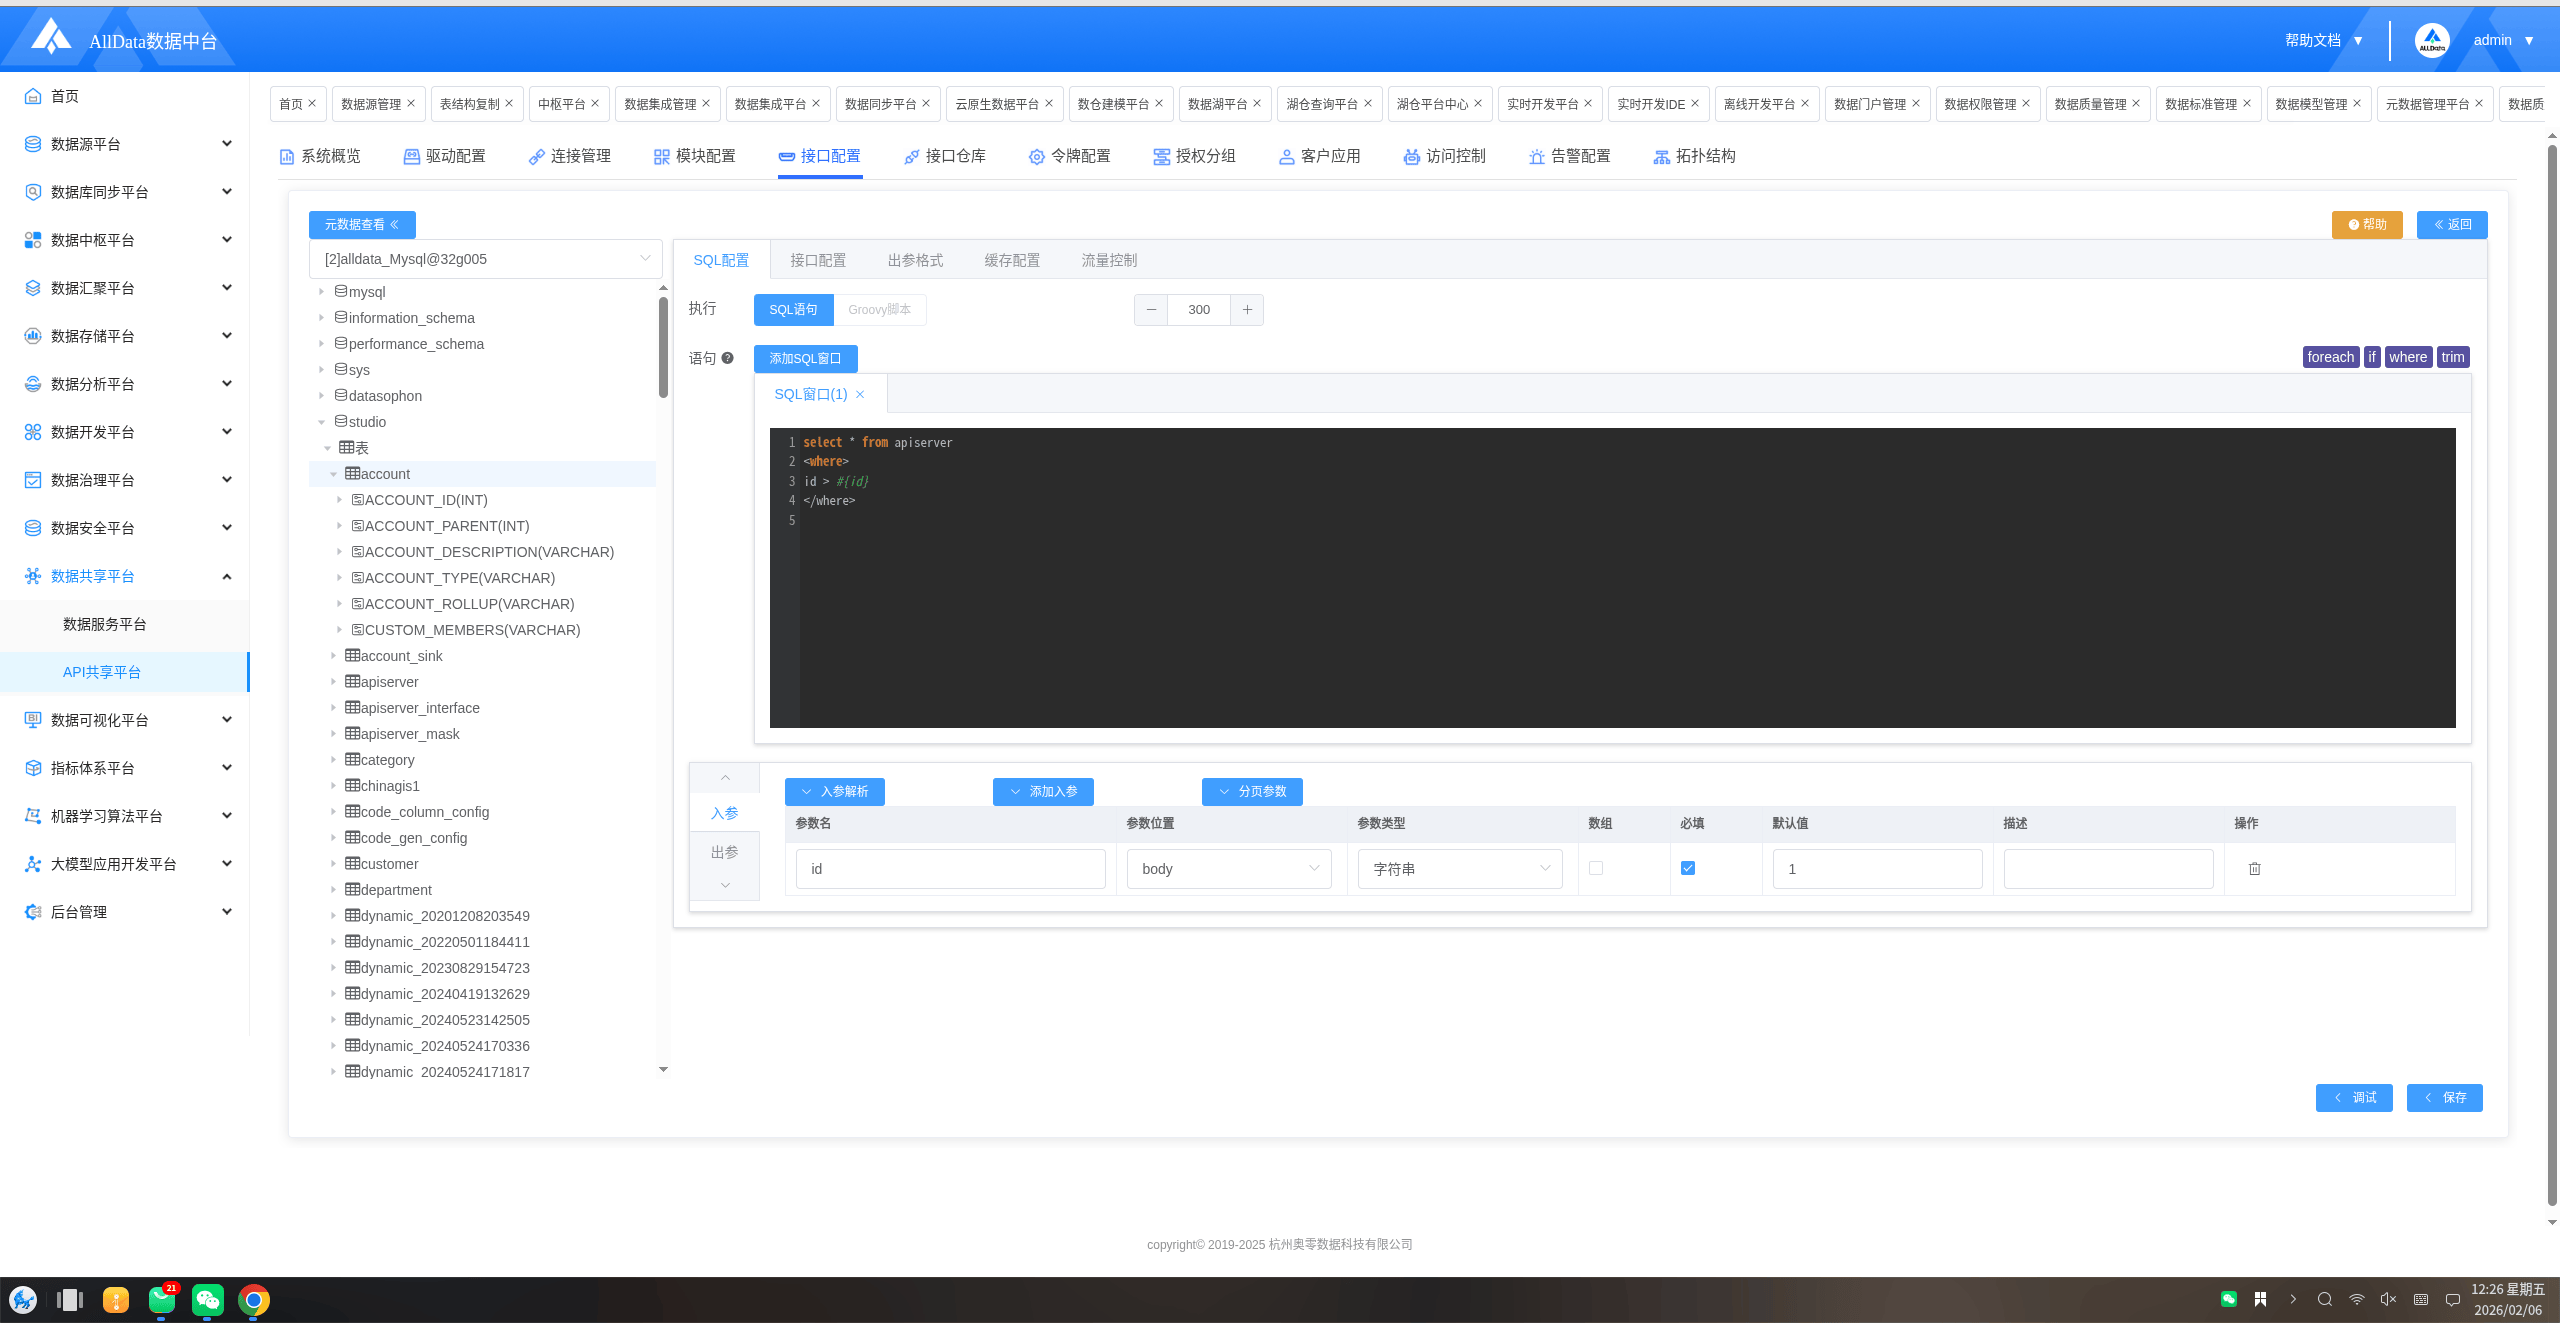
Task: Open WeChat from the taskbar
Action: [x=207, y=1299]
